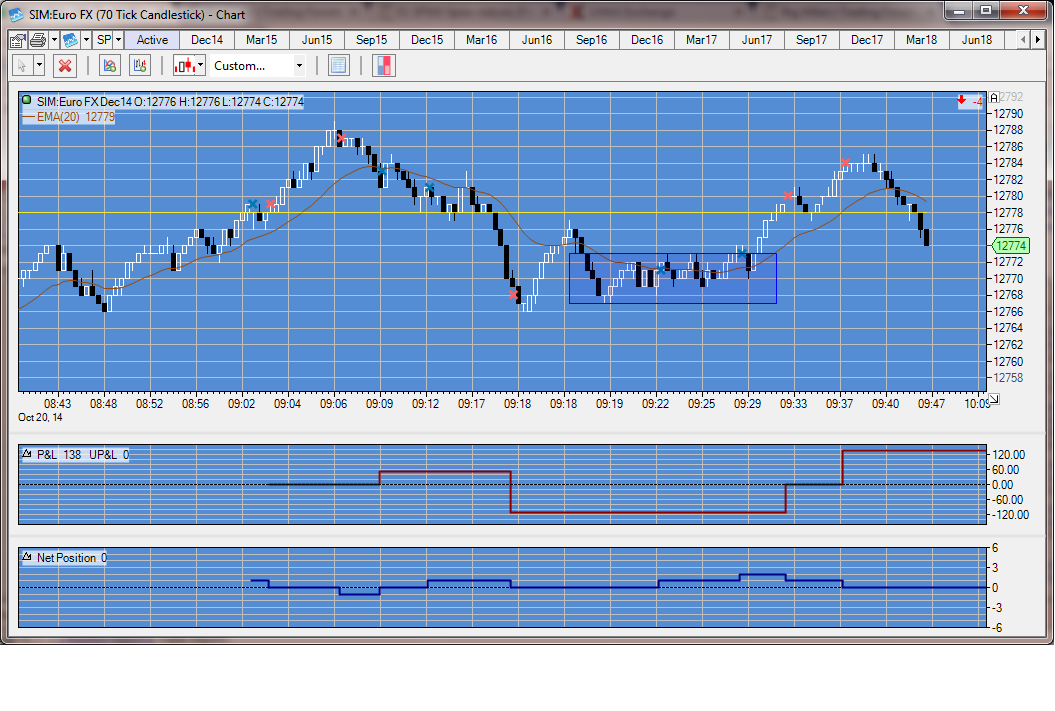1055x711 pixels.
Task: Click the add study icon
Action: click(x=109, y=66)
